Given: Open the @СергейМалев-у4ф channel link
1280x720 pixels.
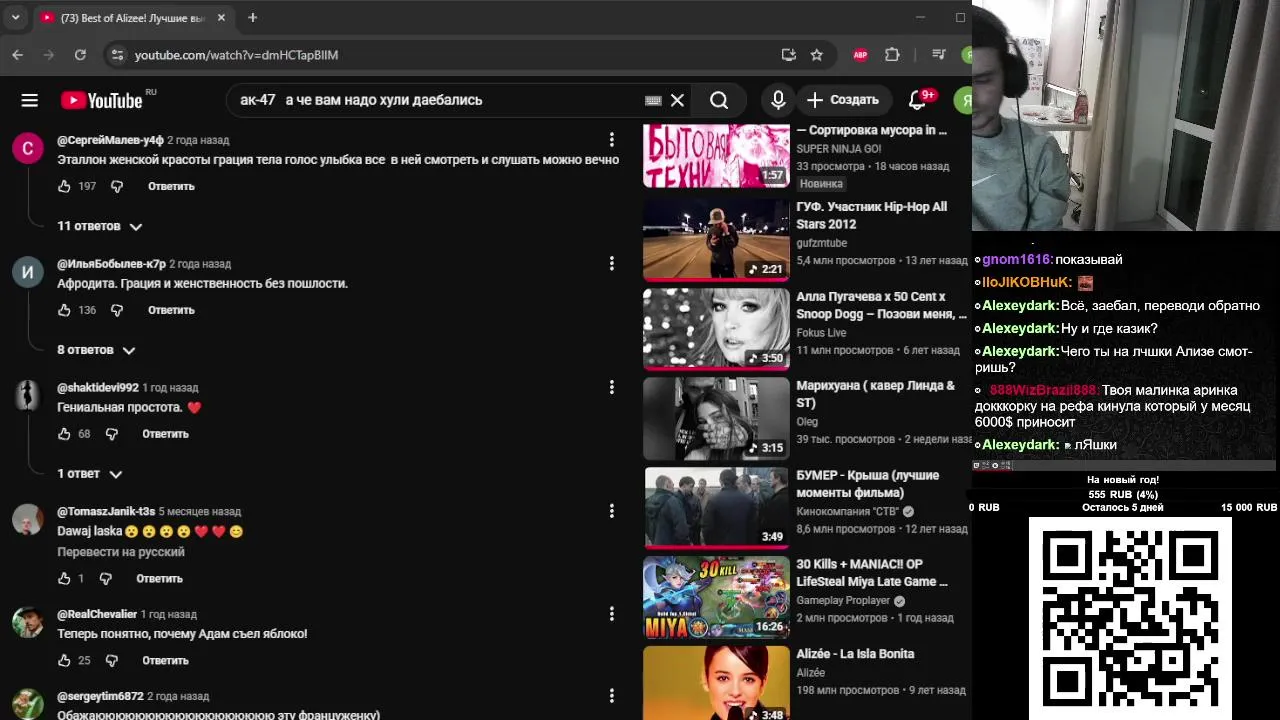Looking at the screenshot, I should tap(110, 140).
